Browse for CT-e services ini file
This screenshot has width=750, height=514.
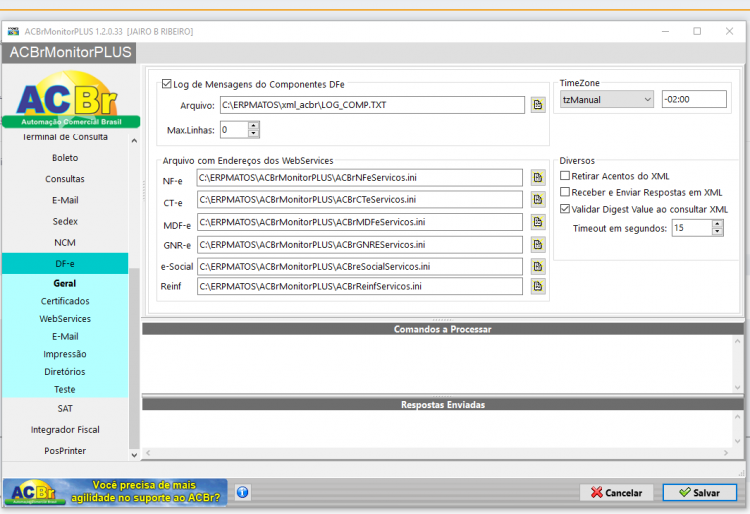click(x=538, y=199)
